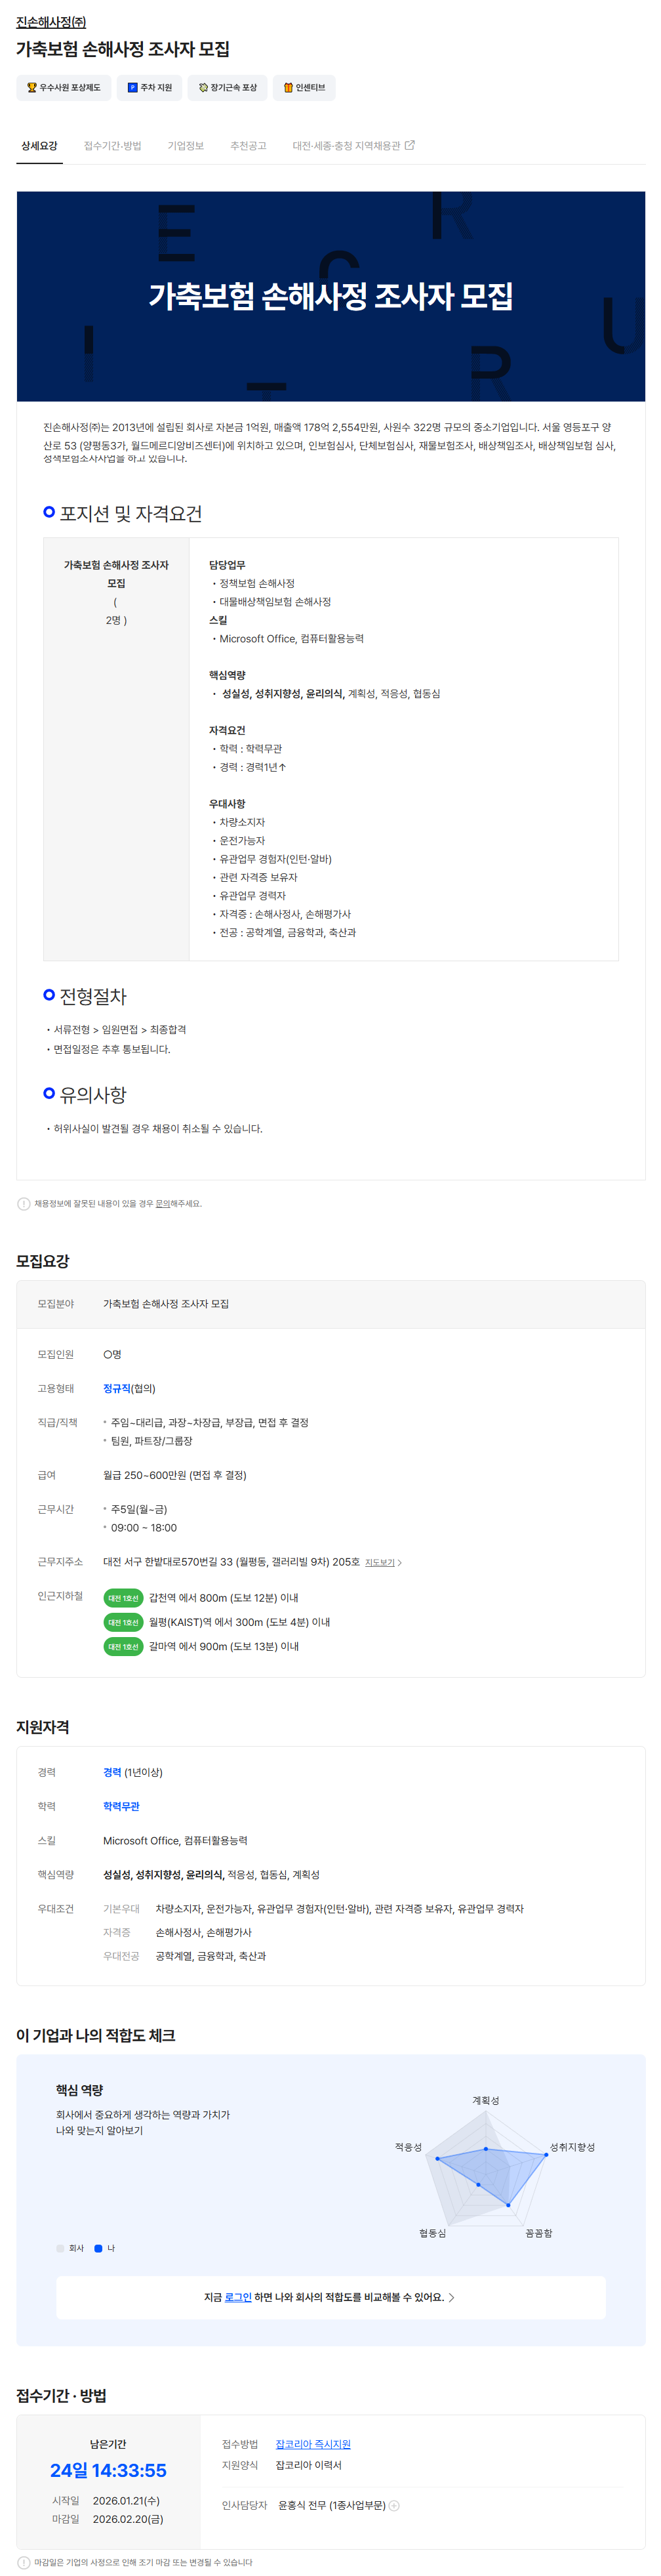Open the 기업정보 tab
Viewport: 661px width, 2576px height.
186,146
